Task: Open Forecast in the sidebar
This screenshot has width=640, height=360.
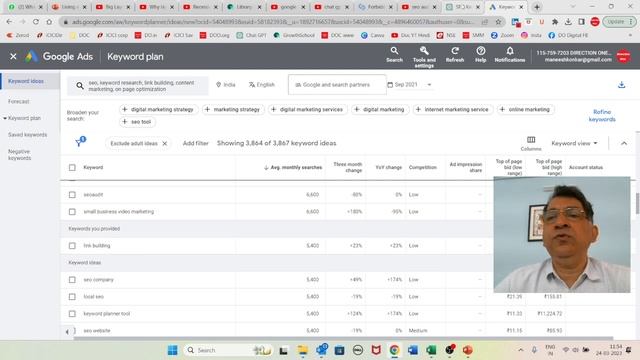Action: (18, 101)
